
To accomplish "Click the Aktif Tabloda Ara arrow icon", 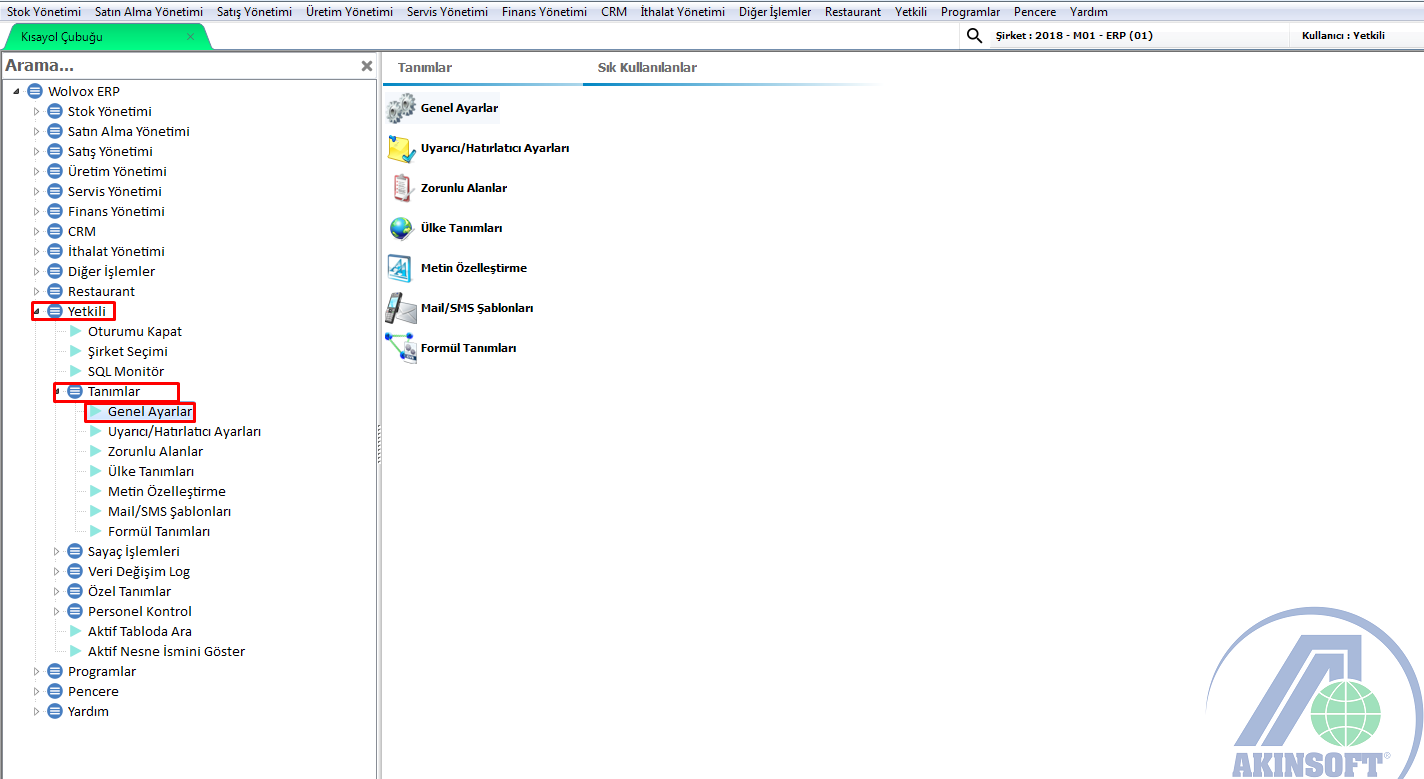I will (x=76, y=631).
